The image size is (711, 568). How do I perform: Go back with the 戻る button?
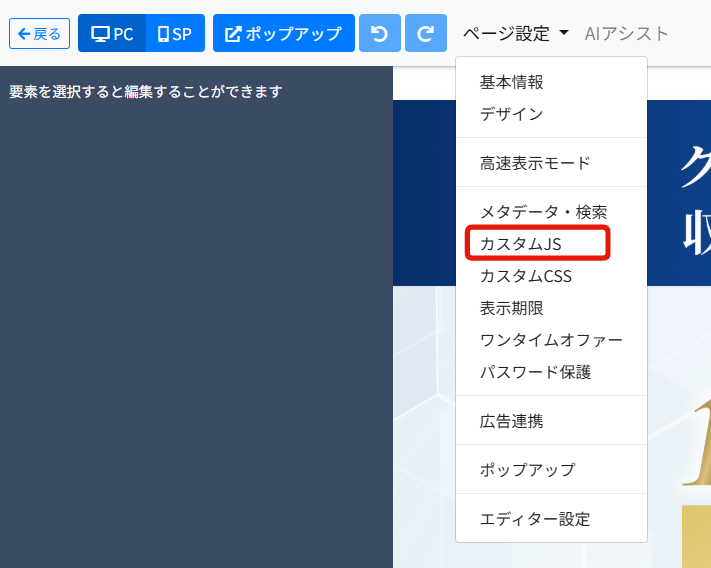[x=40, y=33]
